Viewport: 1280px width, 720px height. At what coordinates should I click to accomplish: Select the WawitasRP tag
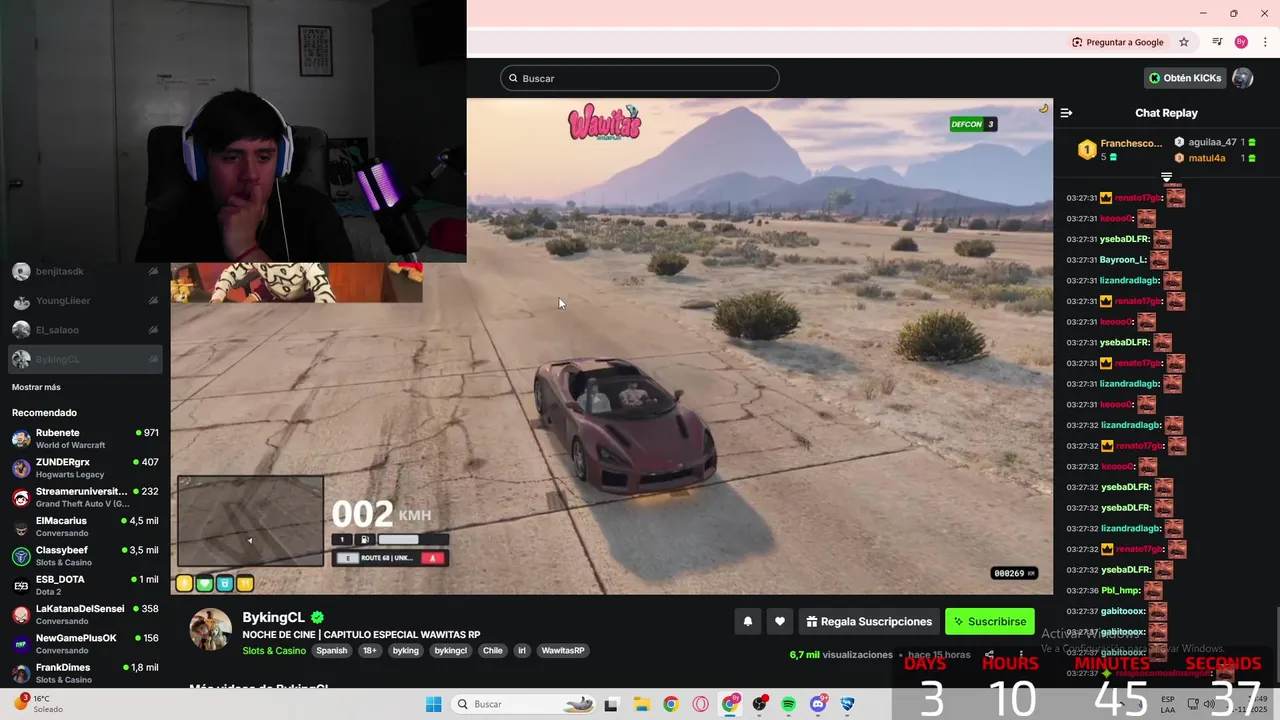click(563, 650)
